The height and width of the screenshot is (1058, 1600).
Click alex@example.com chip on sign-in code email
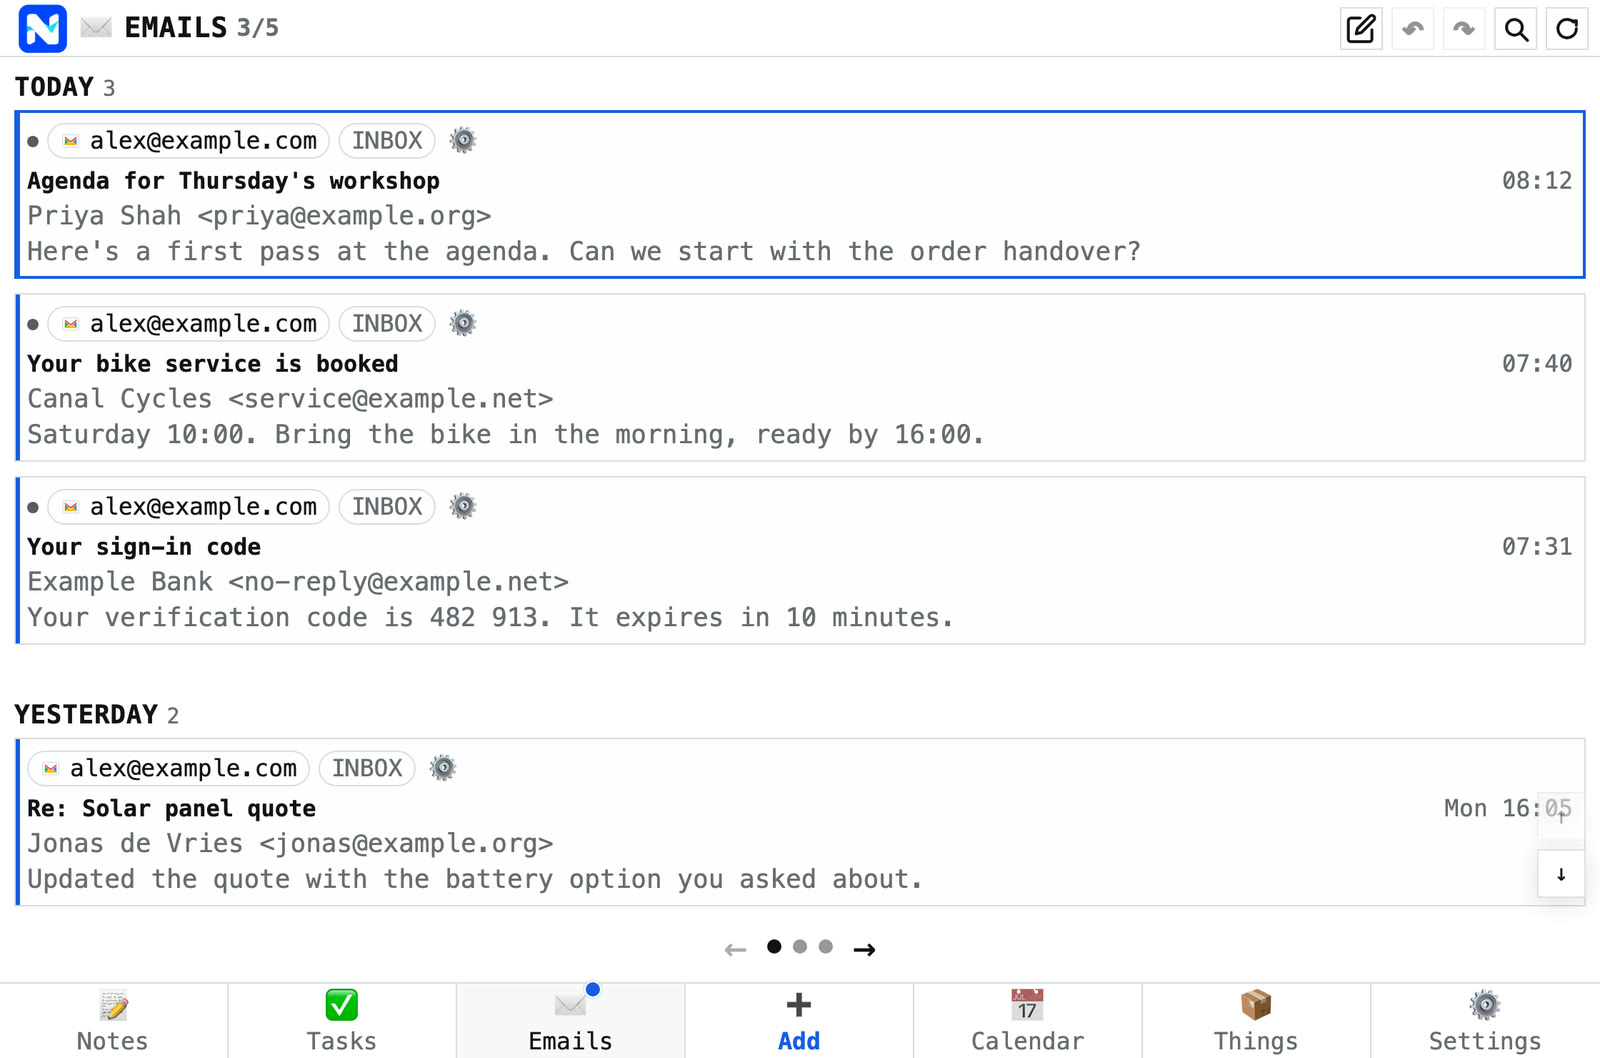click(189, 507)
